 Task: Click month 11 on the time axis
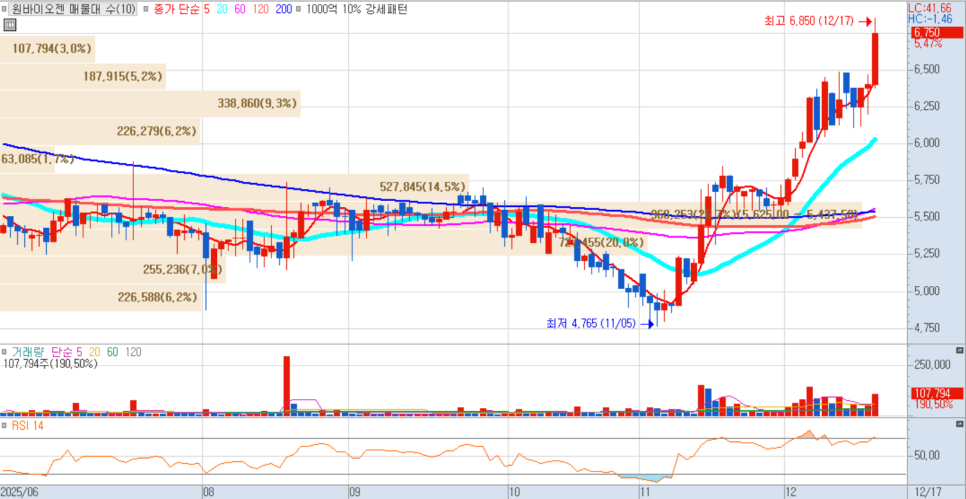pos(646,492)
